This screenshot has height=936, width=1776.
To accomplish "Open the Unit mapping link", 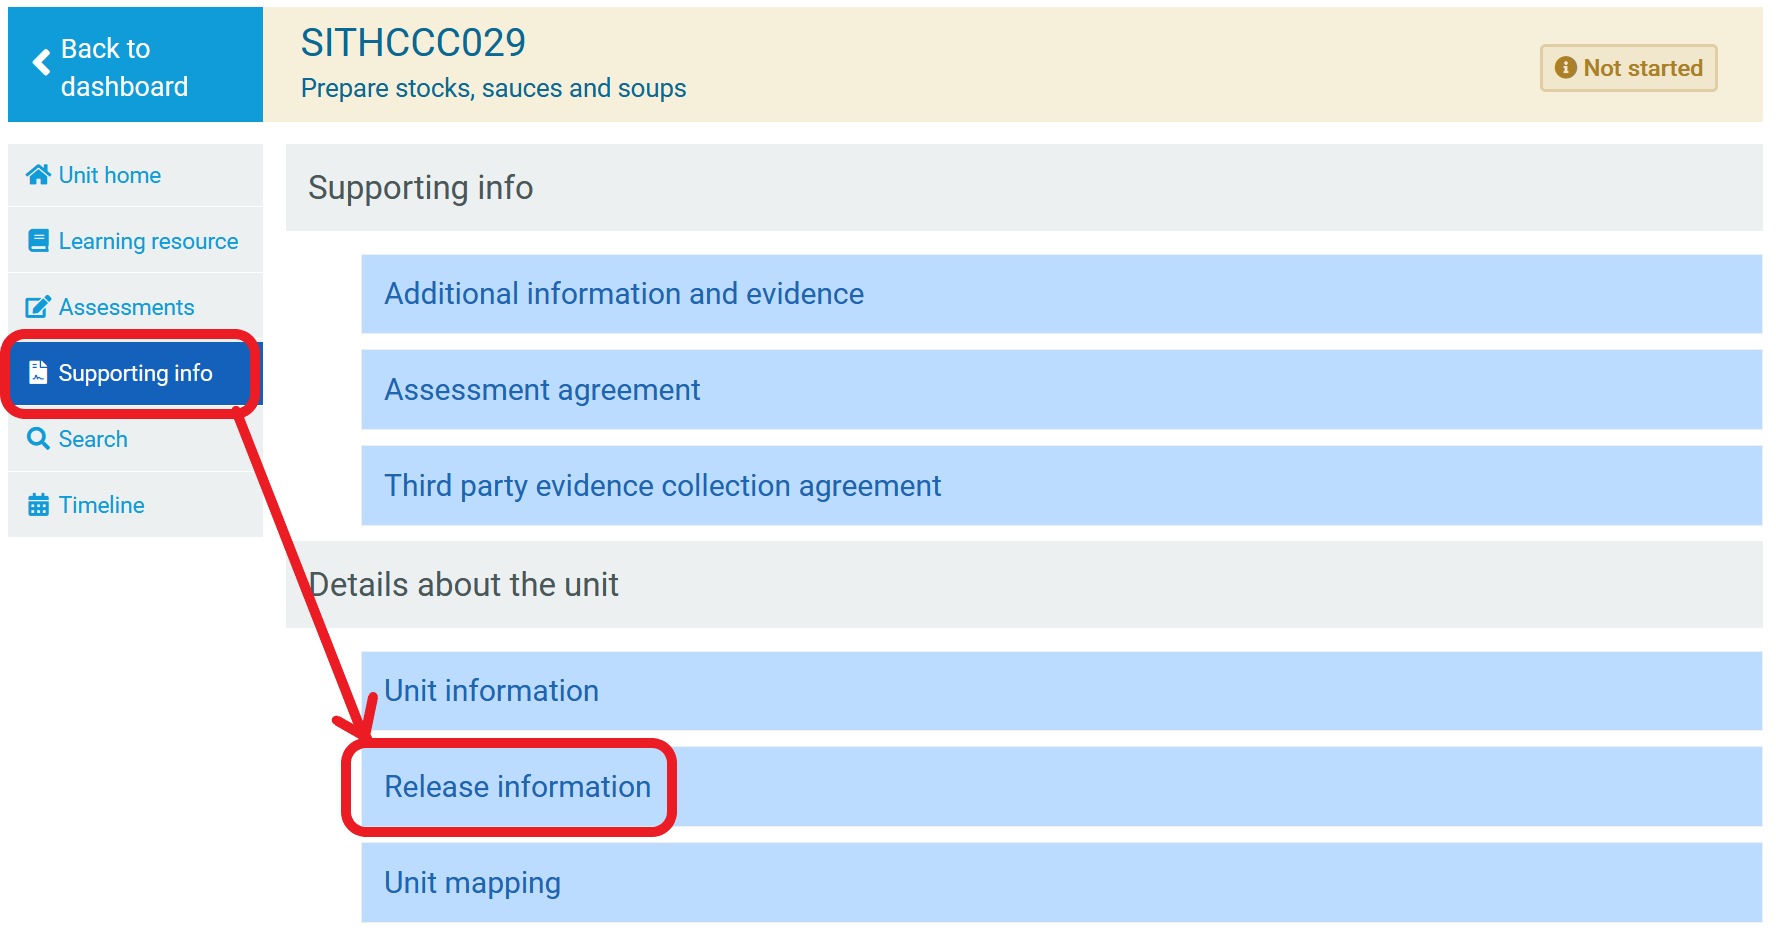I will (472, 883).
